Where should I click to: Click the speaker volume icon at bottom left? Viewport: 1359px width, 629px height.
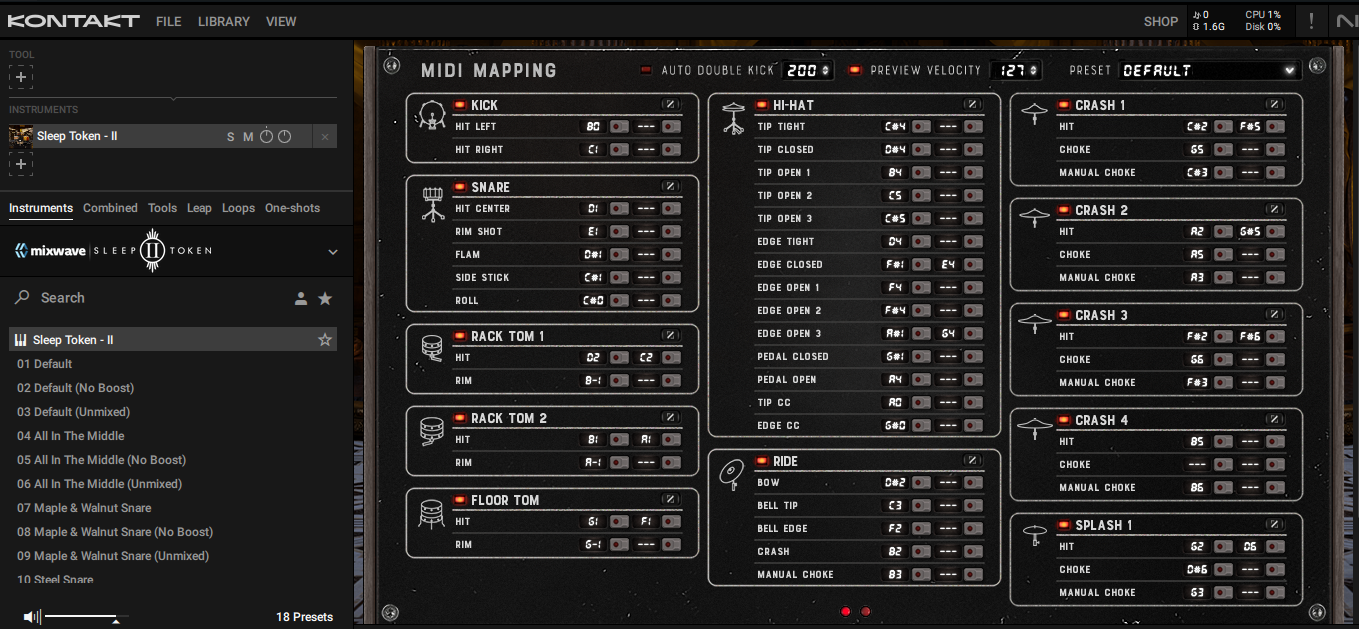32,616
